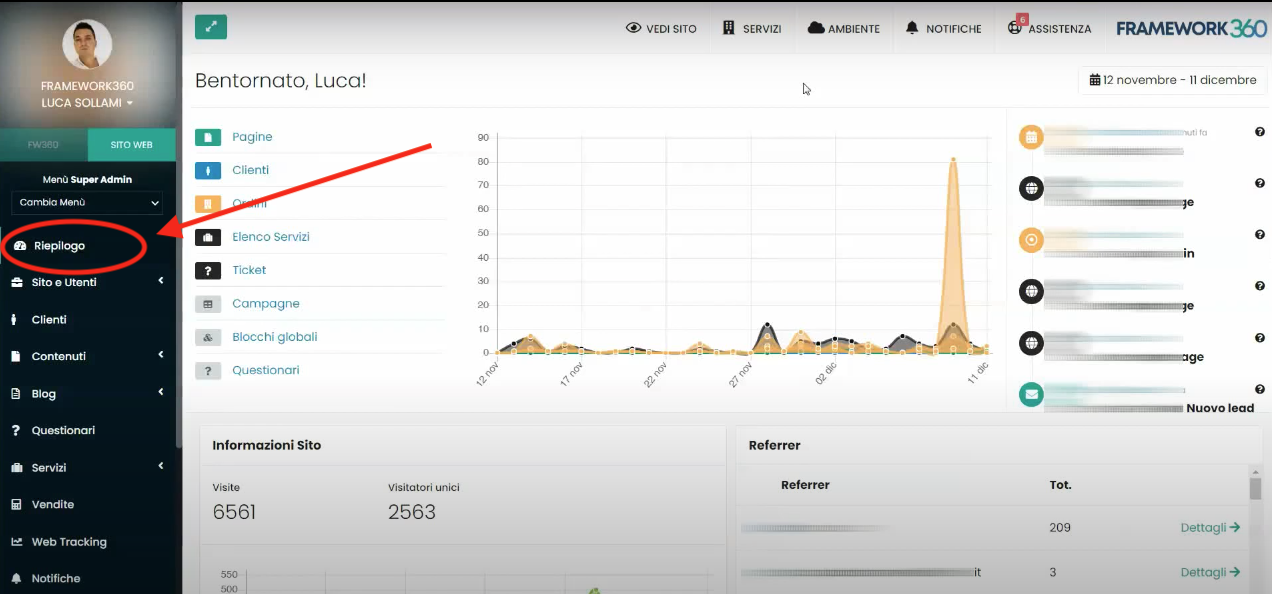Open the Cambia Menù dropdown
1272x594 pixels.
(87, 203)
